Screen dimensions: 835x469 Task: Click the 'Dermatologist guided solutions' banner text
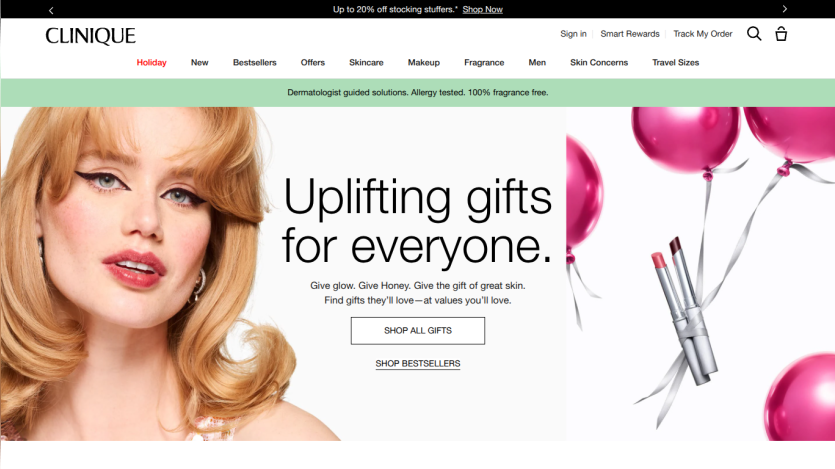[x=418, y=93]
